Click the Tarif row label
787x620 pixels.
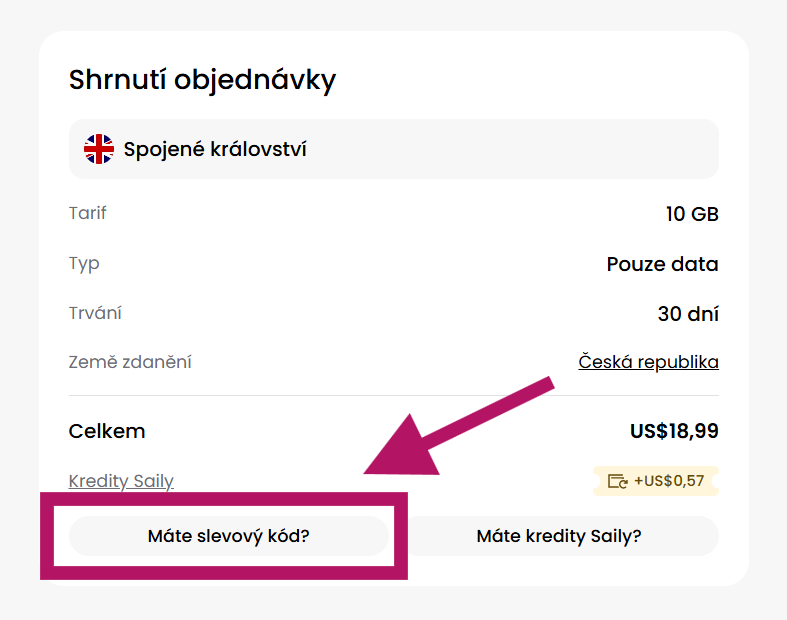coord(88,213)
